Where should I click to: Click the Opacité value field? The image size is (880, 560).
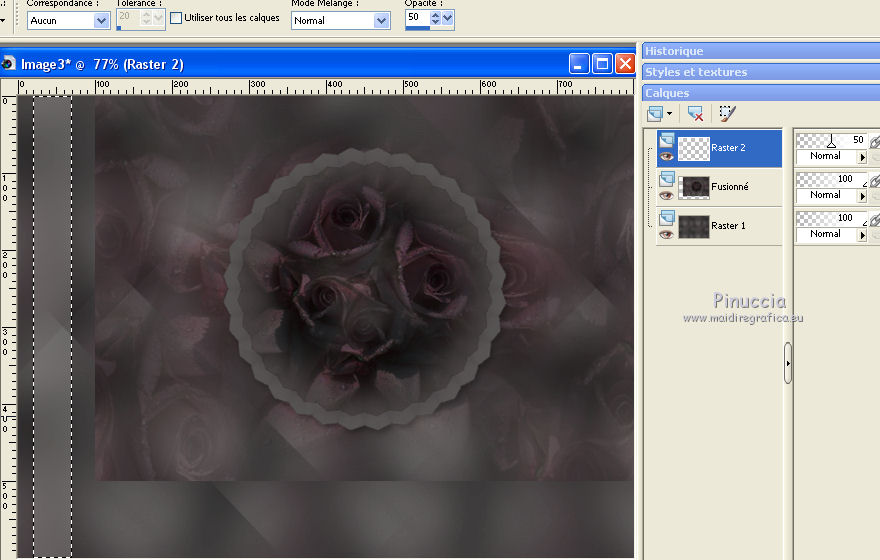(x=416, y=18)
